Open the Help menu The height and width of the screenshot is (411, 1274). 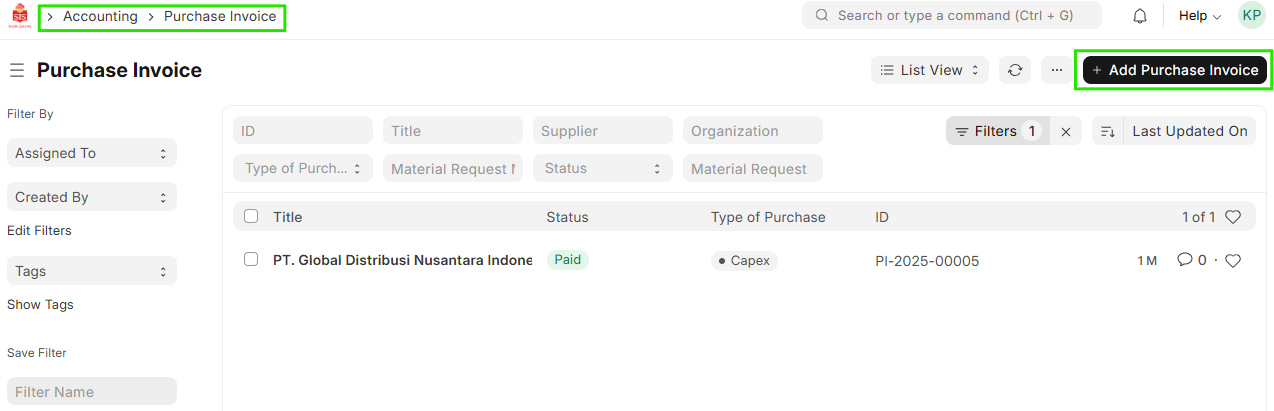coord(1199,16)
